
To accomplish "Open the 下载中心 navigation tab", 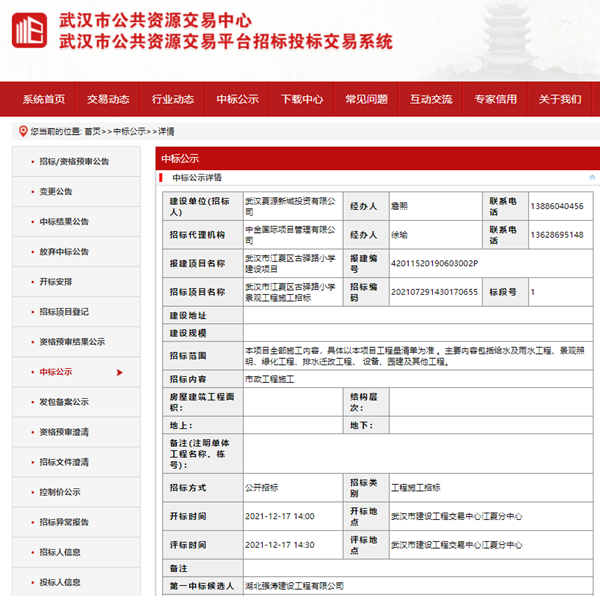I will [x=302, y=99].
